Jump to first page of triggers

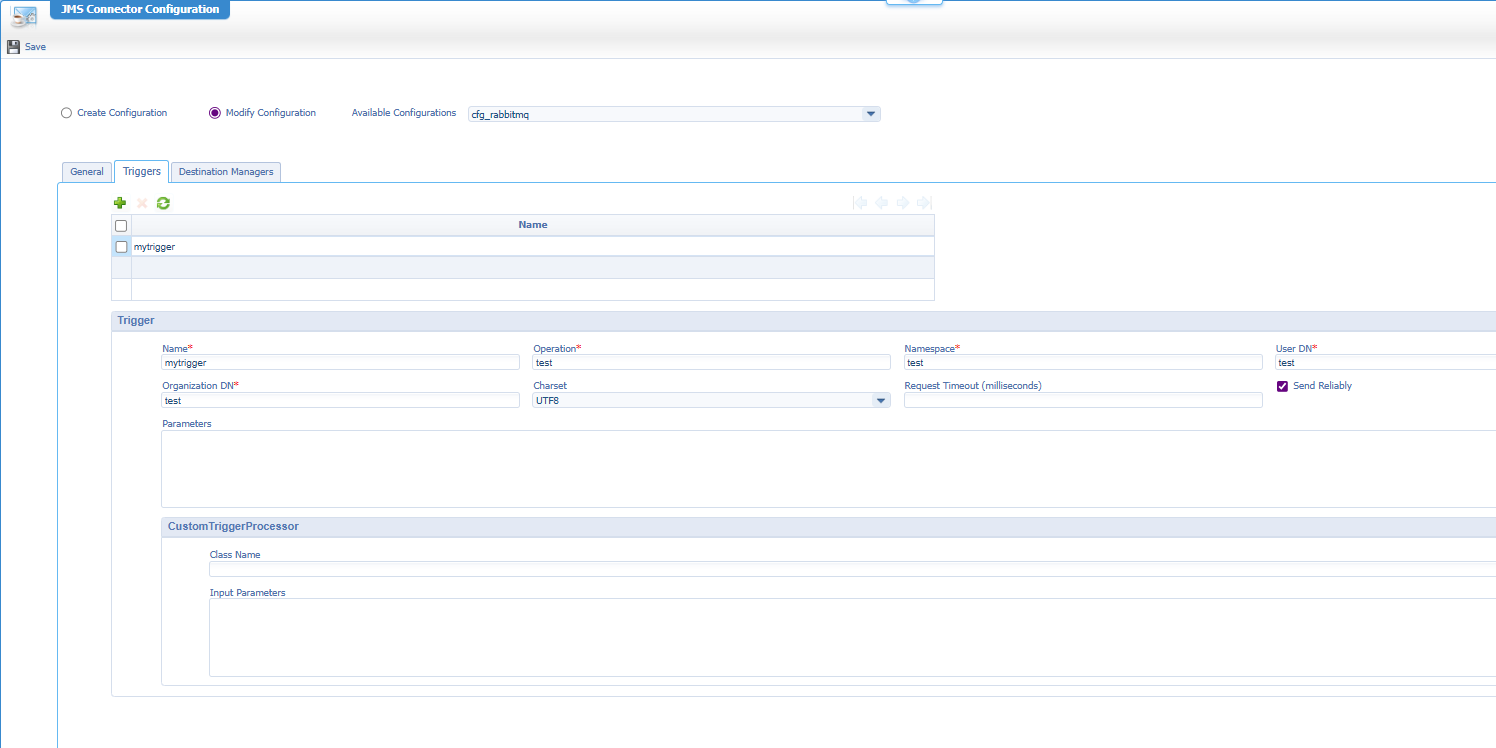pyautogui.click(x=860, y=203)
